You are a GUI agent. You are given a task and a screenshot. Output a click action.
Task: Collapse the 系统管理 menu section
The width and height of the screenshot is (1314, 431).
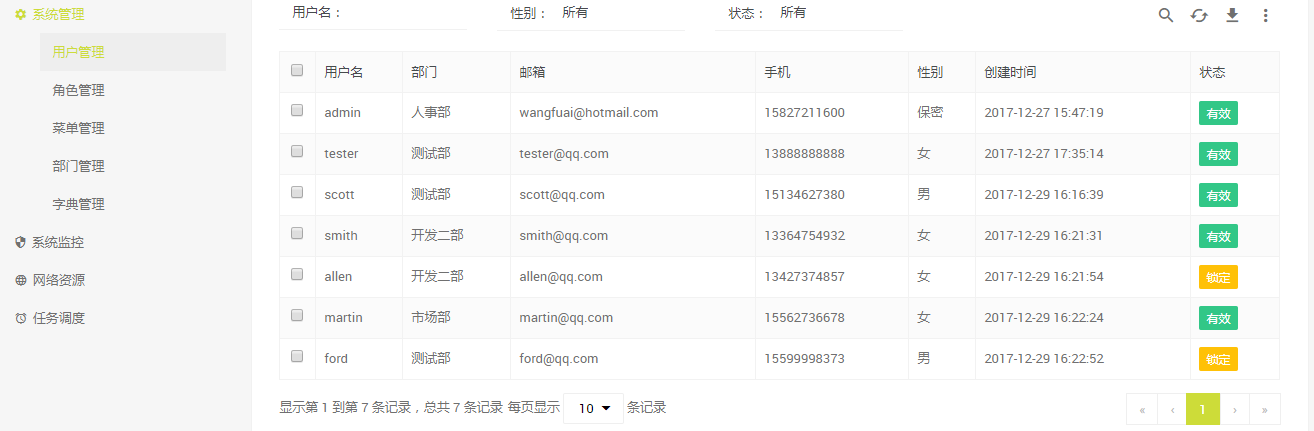pyautogui.click(x=58, y=15)
